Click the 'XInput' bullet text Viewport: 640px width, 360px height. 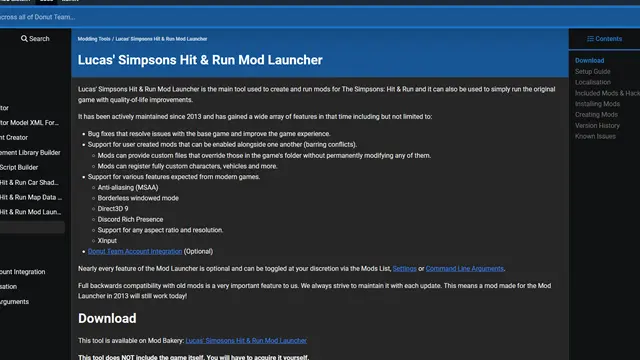point(107,241)
